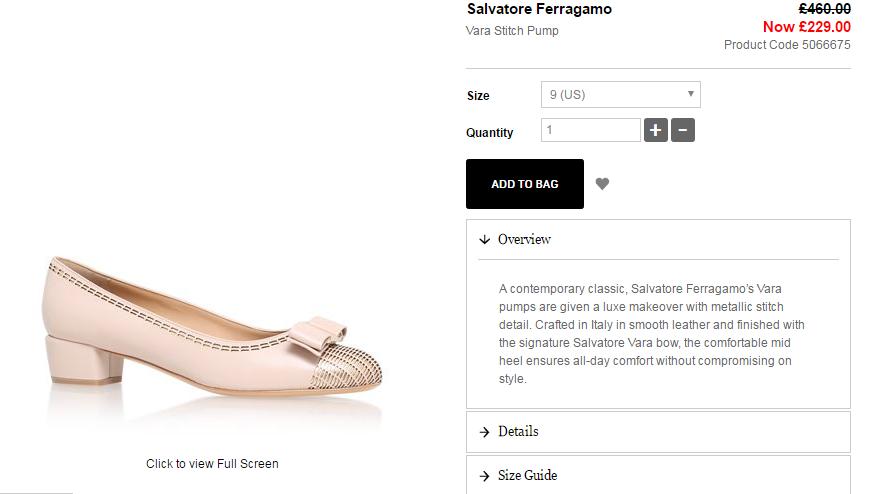Click the Overview description paragraph text
889x494 pixels.
[652, 334]
